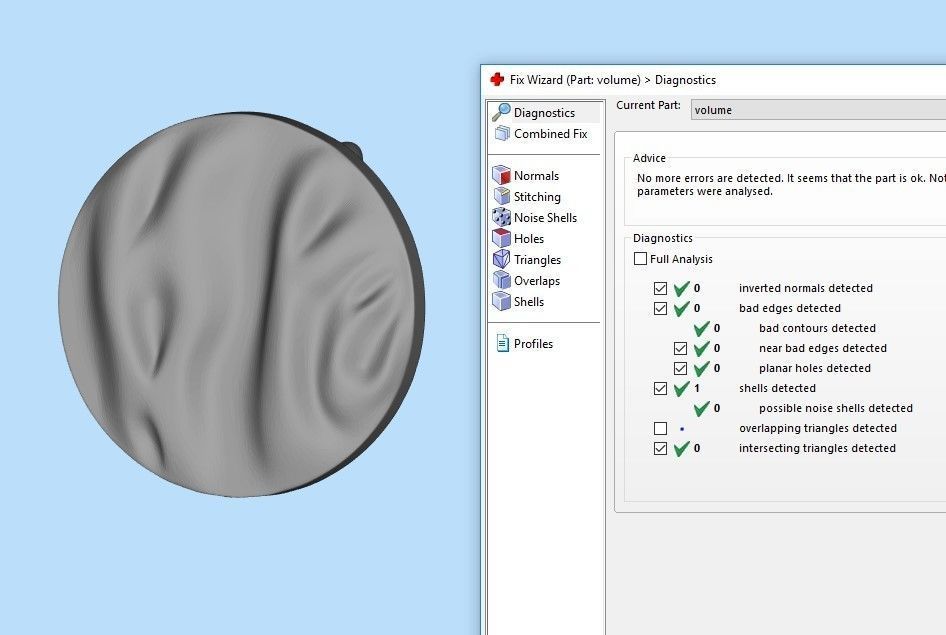Viewport: 946px width, 635px height.
Task: Go to the Holes page label
Action: pyautogui.click(x=529, y=239)
